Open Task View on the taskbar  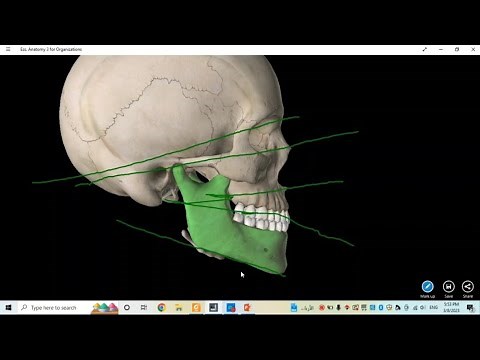tap(144, 307)
